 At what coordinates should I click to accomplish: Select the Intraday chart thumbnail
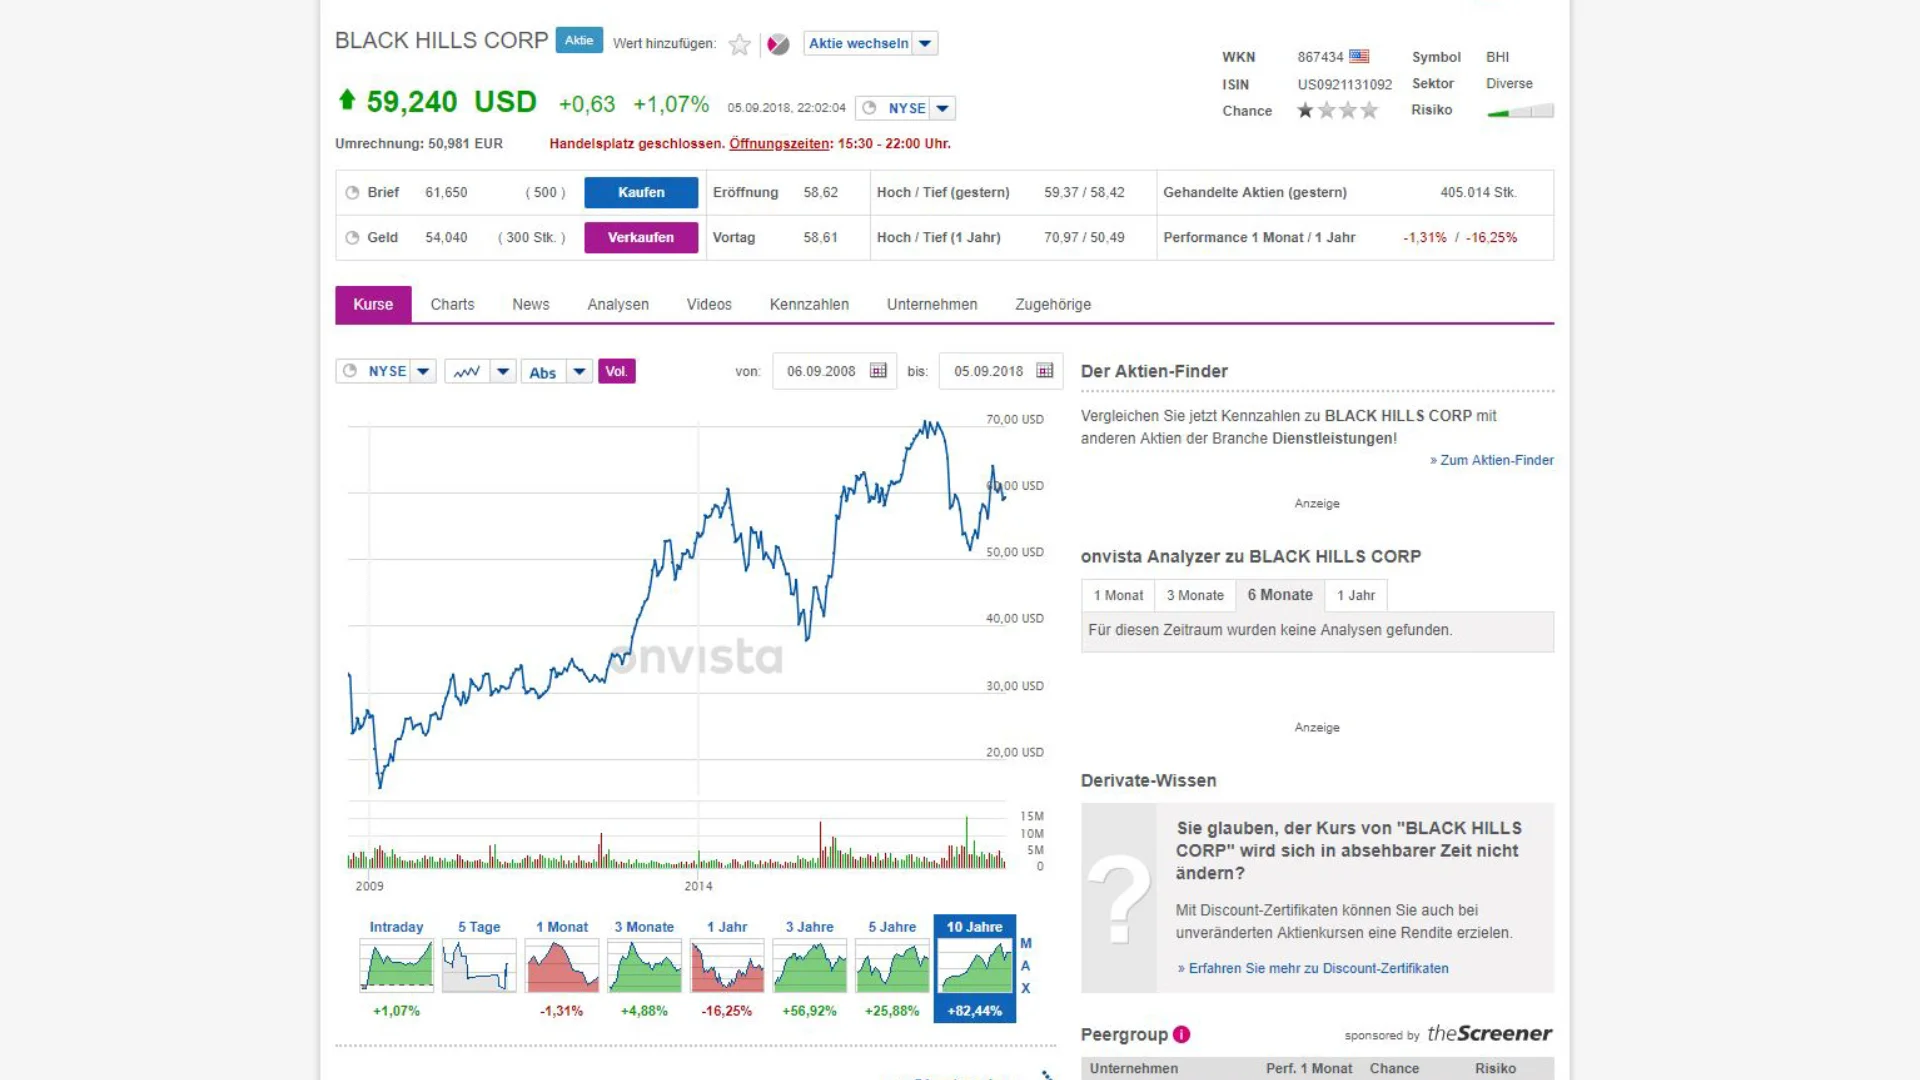coord(397,966)
